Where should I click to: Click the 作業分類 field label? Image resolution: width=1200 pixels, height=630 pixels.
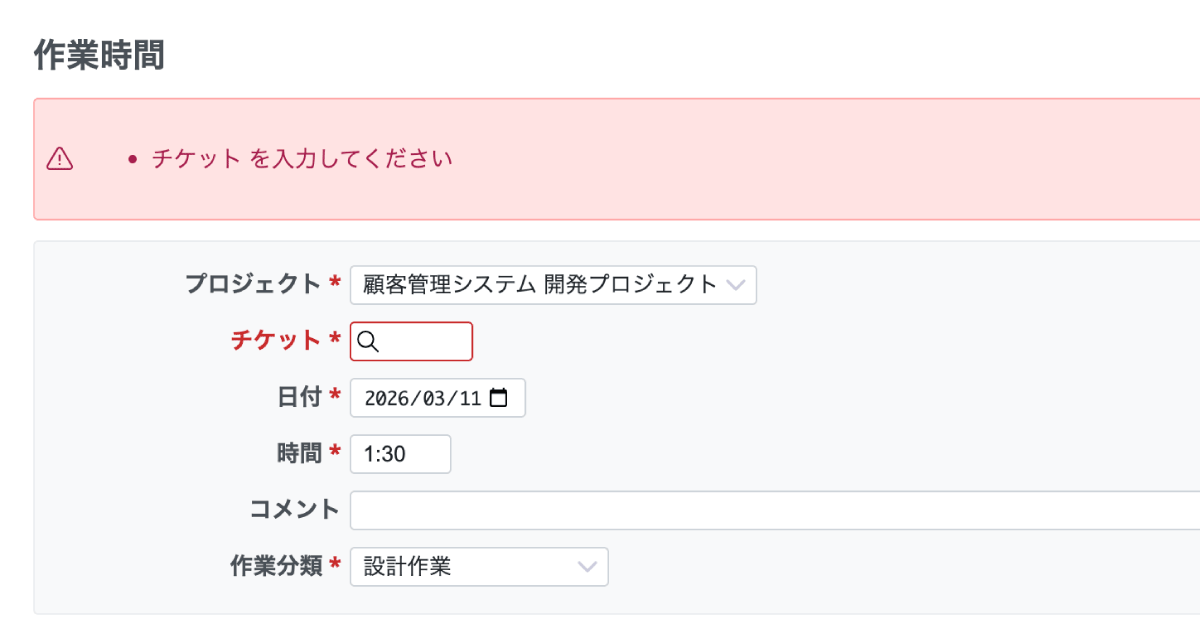pyautogui.click(x=276, y=566)
